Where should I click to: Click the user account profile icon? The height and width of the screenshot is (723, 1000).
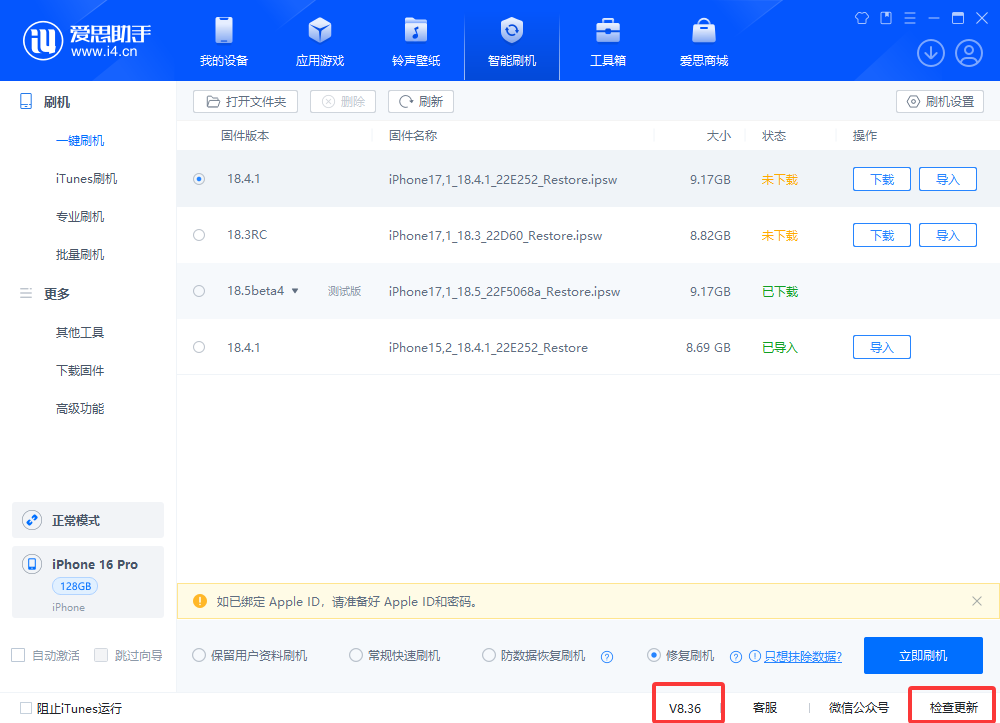coord(968,53)
